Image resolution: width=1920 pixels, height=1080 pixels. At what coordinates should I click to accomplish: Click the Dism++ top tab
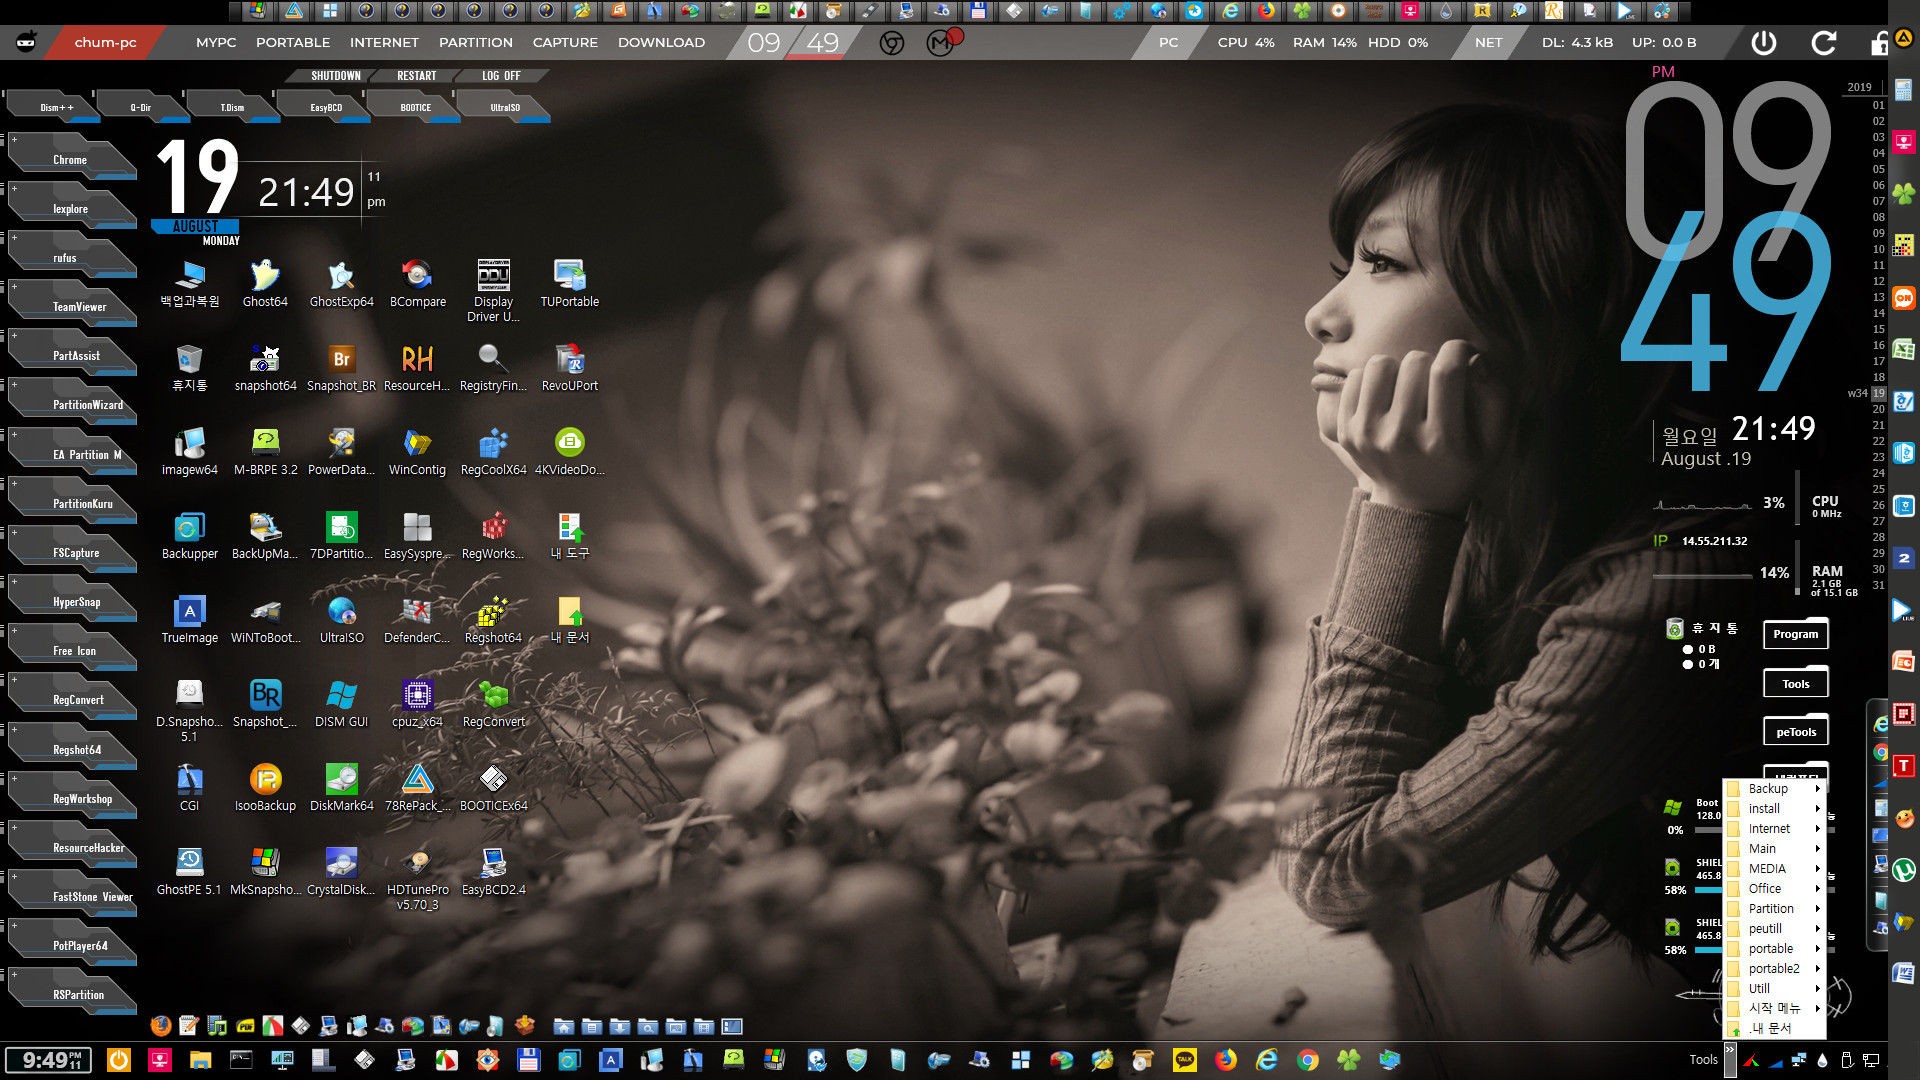coord(55,107)
